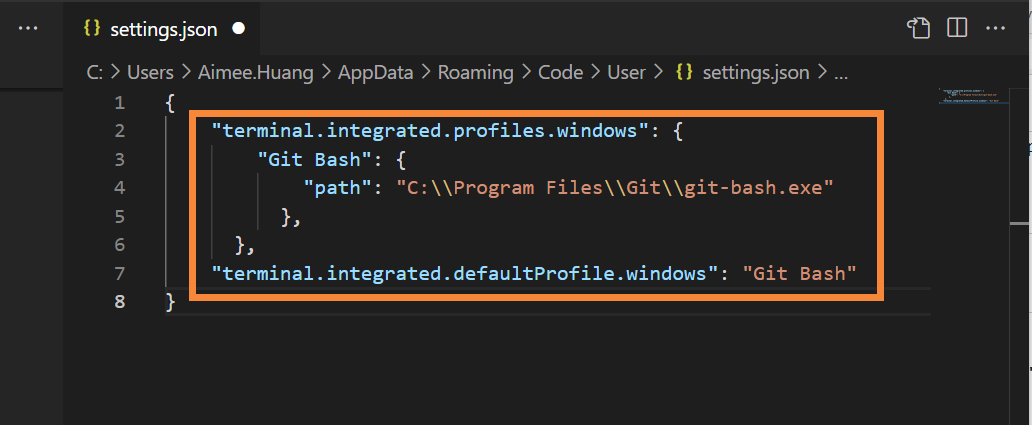Open Settings UI icon in editor title bar

tap(918, 28)
